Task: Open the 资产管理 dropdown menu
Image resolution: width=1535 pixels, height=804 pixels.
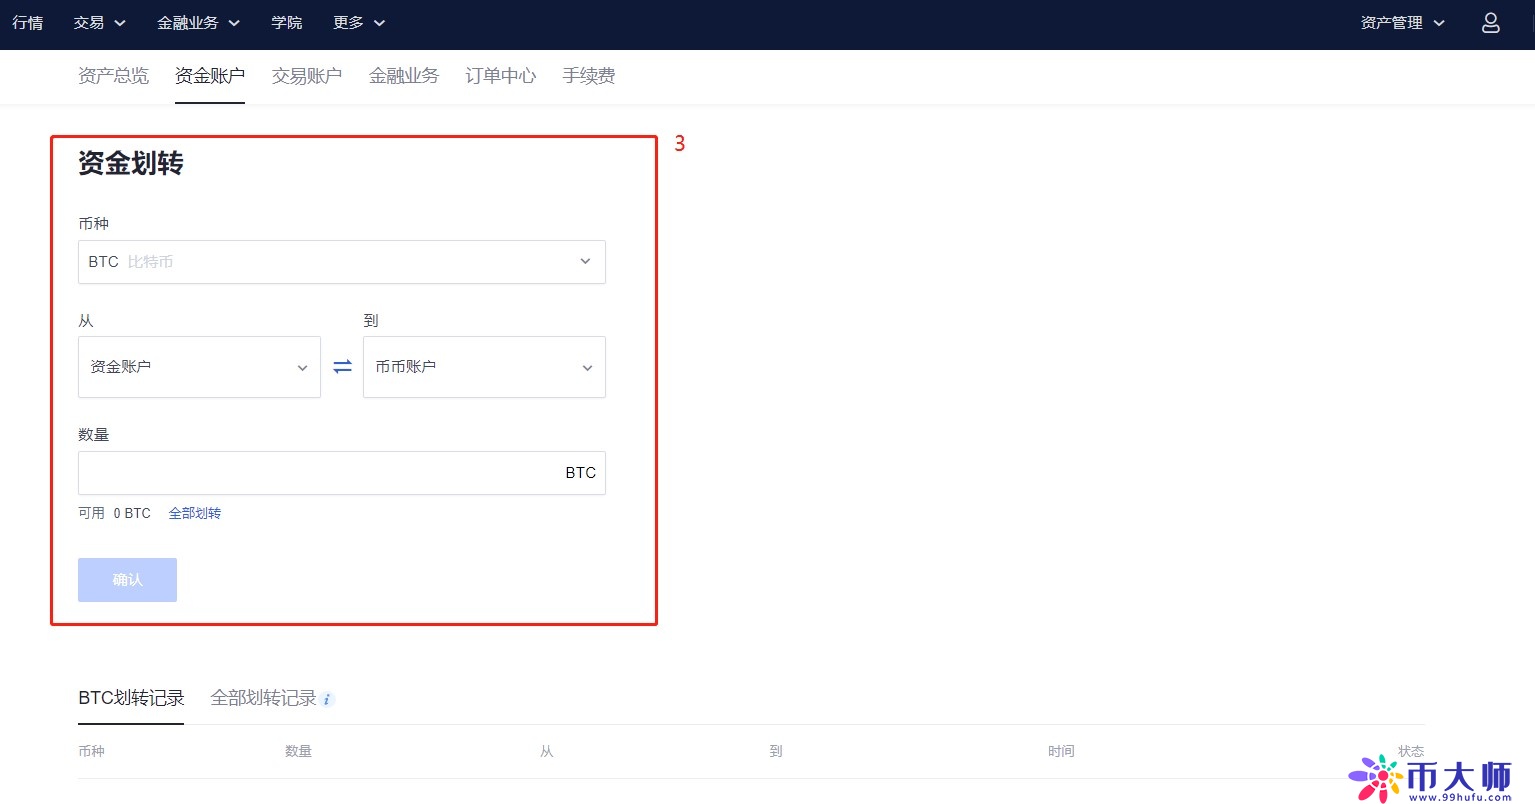Action: tap(1393, 22)
